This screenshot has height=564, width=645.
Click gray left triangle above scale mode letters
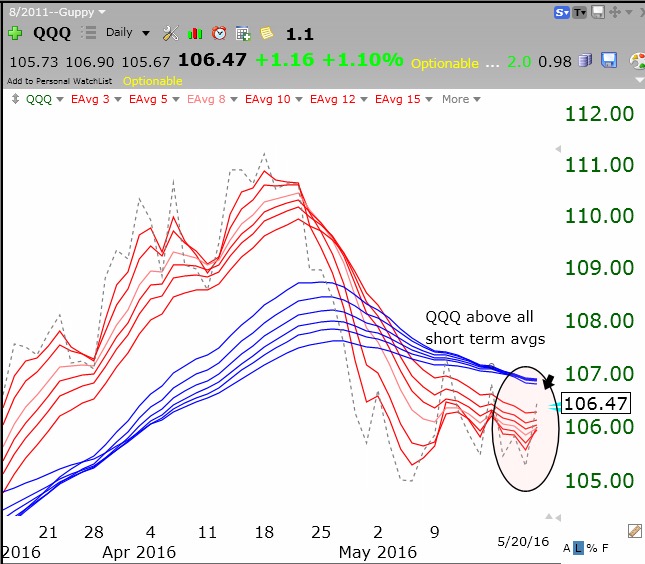point(558,518)
